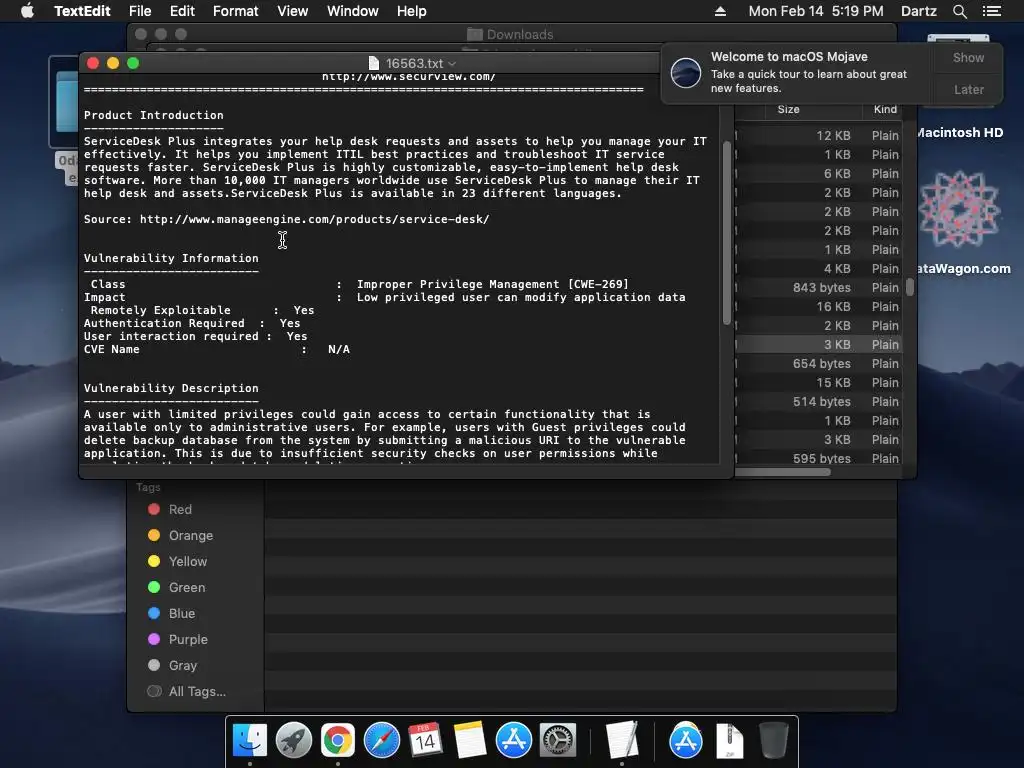Click the date and time in menu bar
The image size is (1024, 768).
(816, 11)
